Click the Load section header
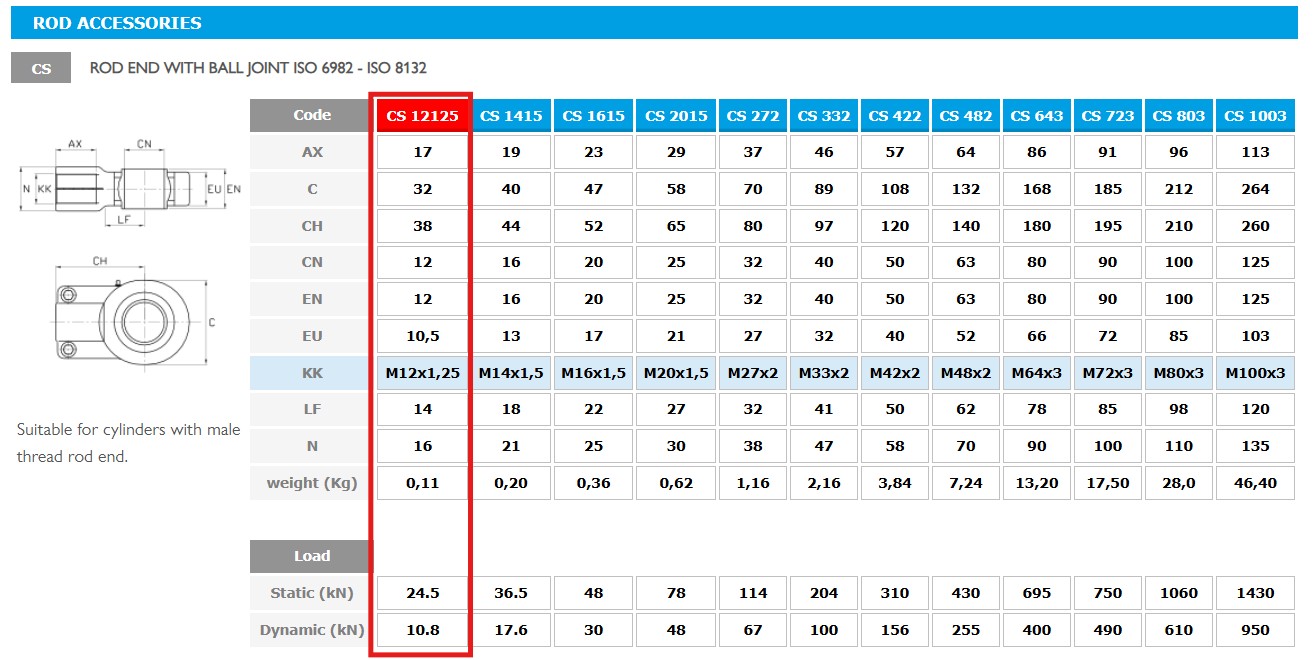Viewport: 1316px width, 660px height. click(311, 555)
